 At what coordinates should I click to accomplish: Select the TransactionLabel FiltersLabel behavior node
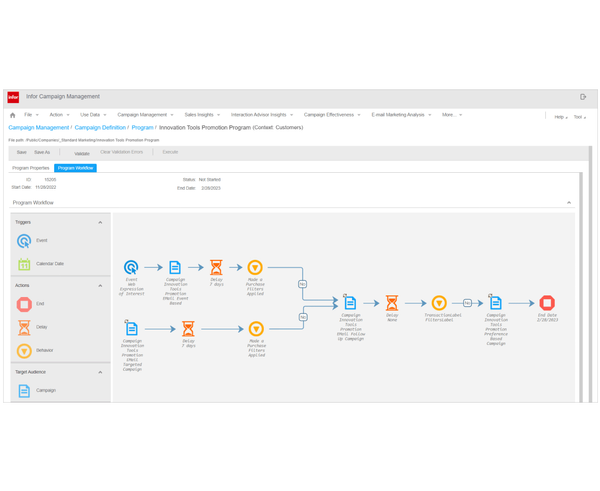click(x=439, y=303)
